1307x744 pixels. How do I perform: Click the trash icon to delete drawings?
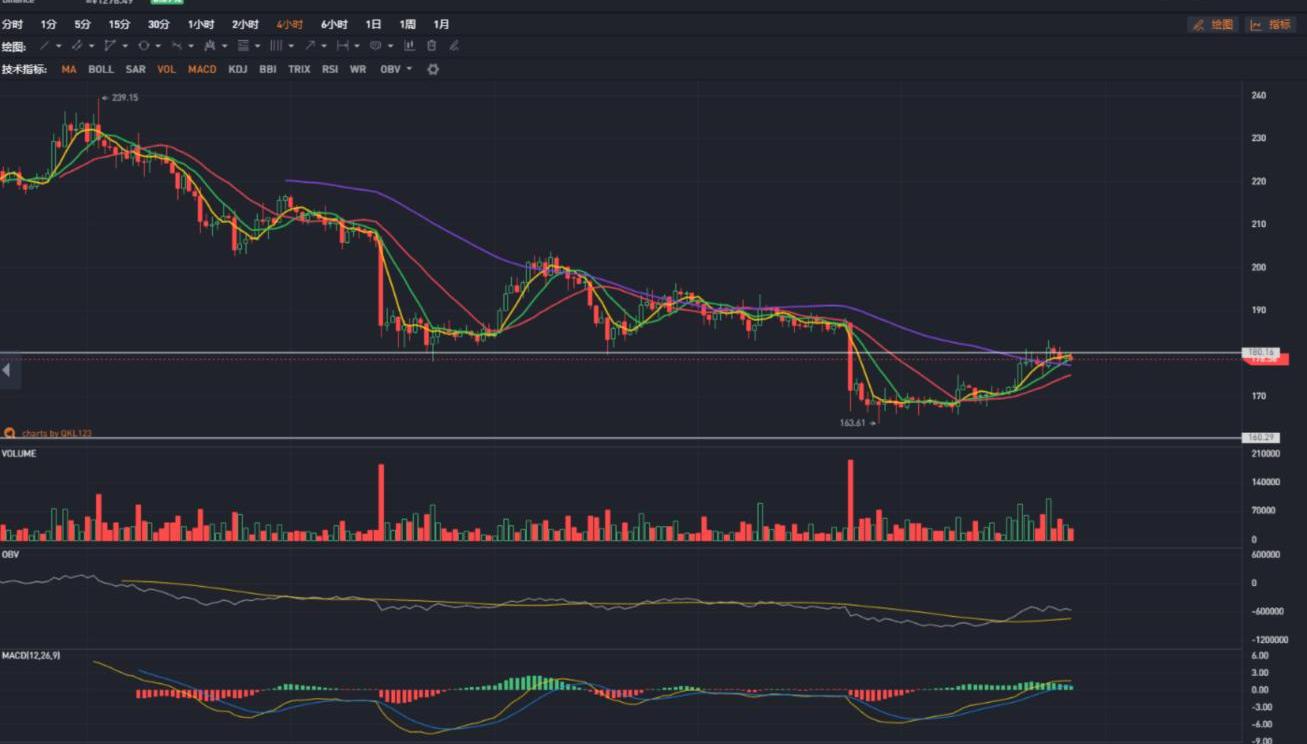point(431,46)
